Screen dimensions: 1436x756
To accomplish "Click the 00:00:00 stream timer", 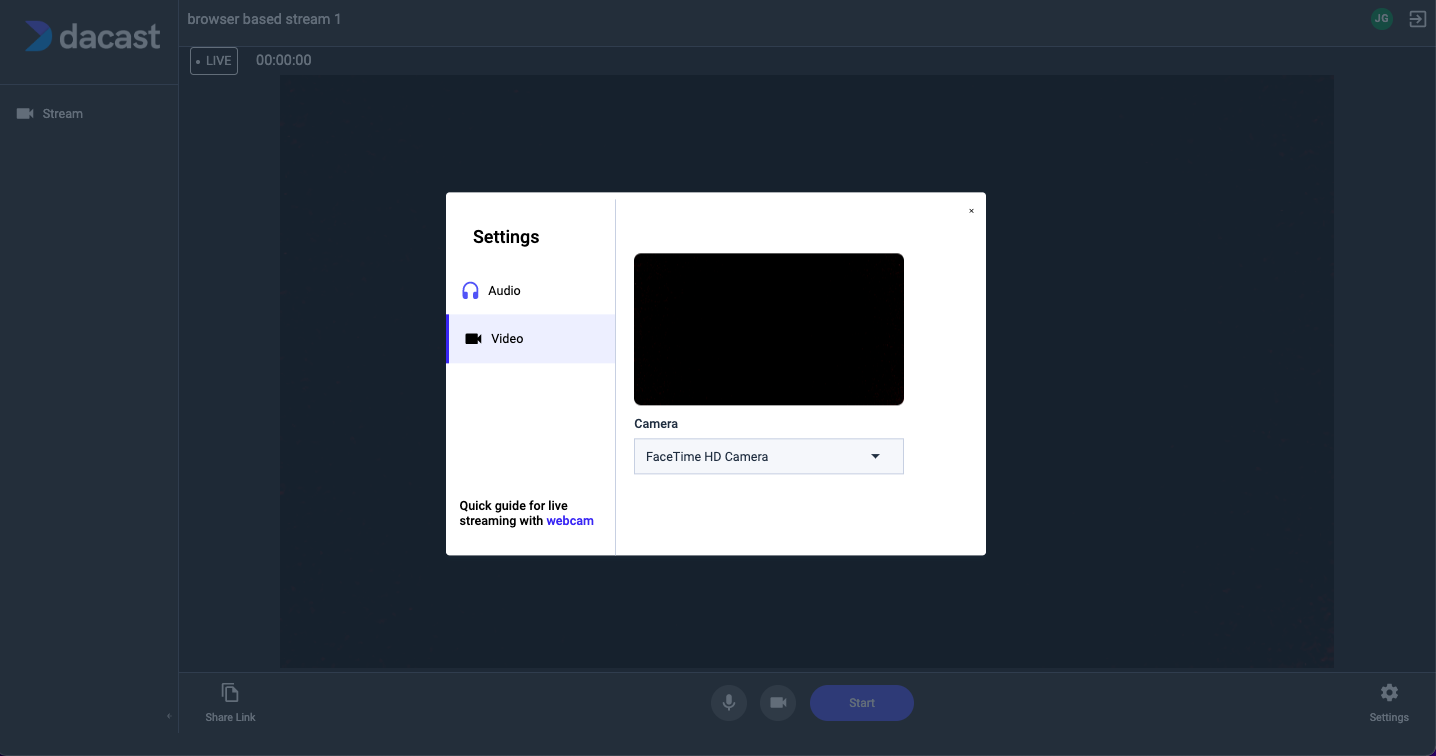I will point(283,60).
